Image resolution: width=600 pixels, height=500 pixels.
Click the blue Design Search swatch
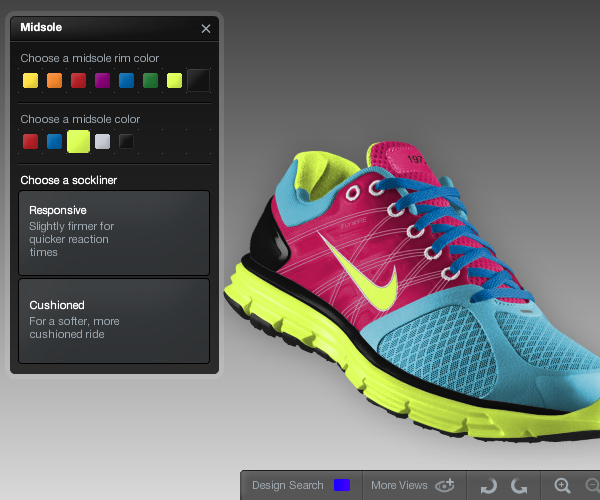[x=342, y=485]
